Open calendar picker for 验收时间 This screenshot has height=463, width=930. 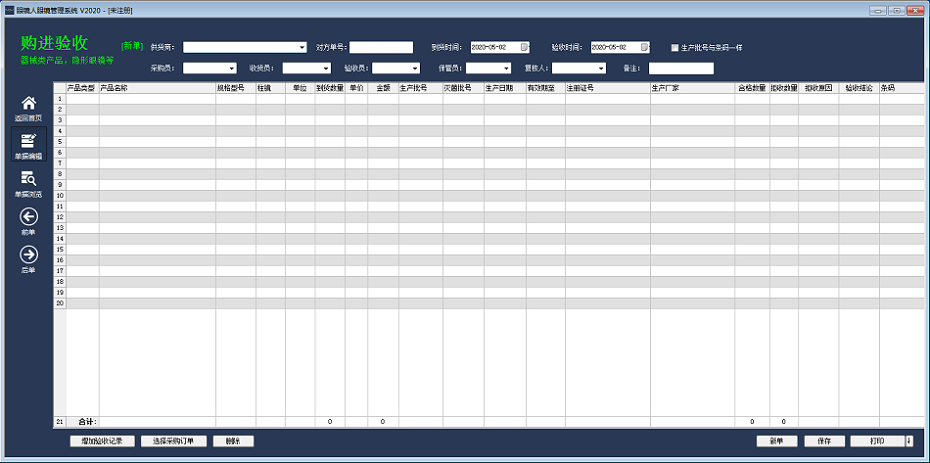(644, 47)
